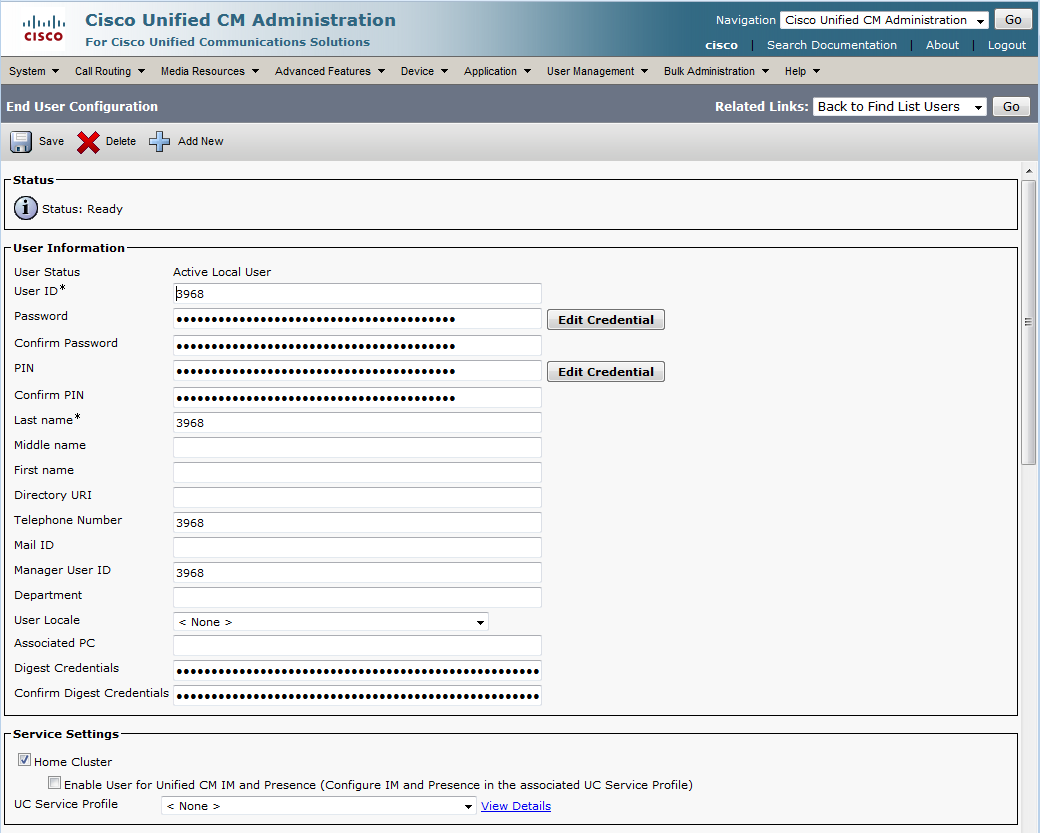Toggle the Home Cluster checkbox
1040x833 pixels.
click(x=25, y=761)
